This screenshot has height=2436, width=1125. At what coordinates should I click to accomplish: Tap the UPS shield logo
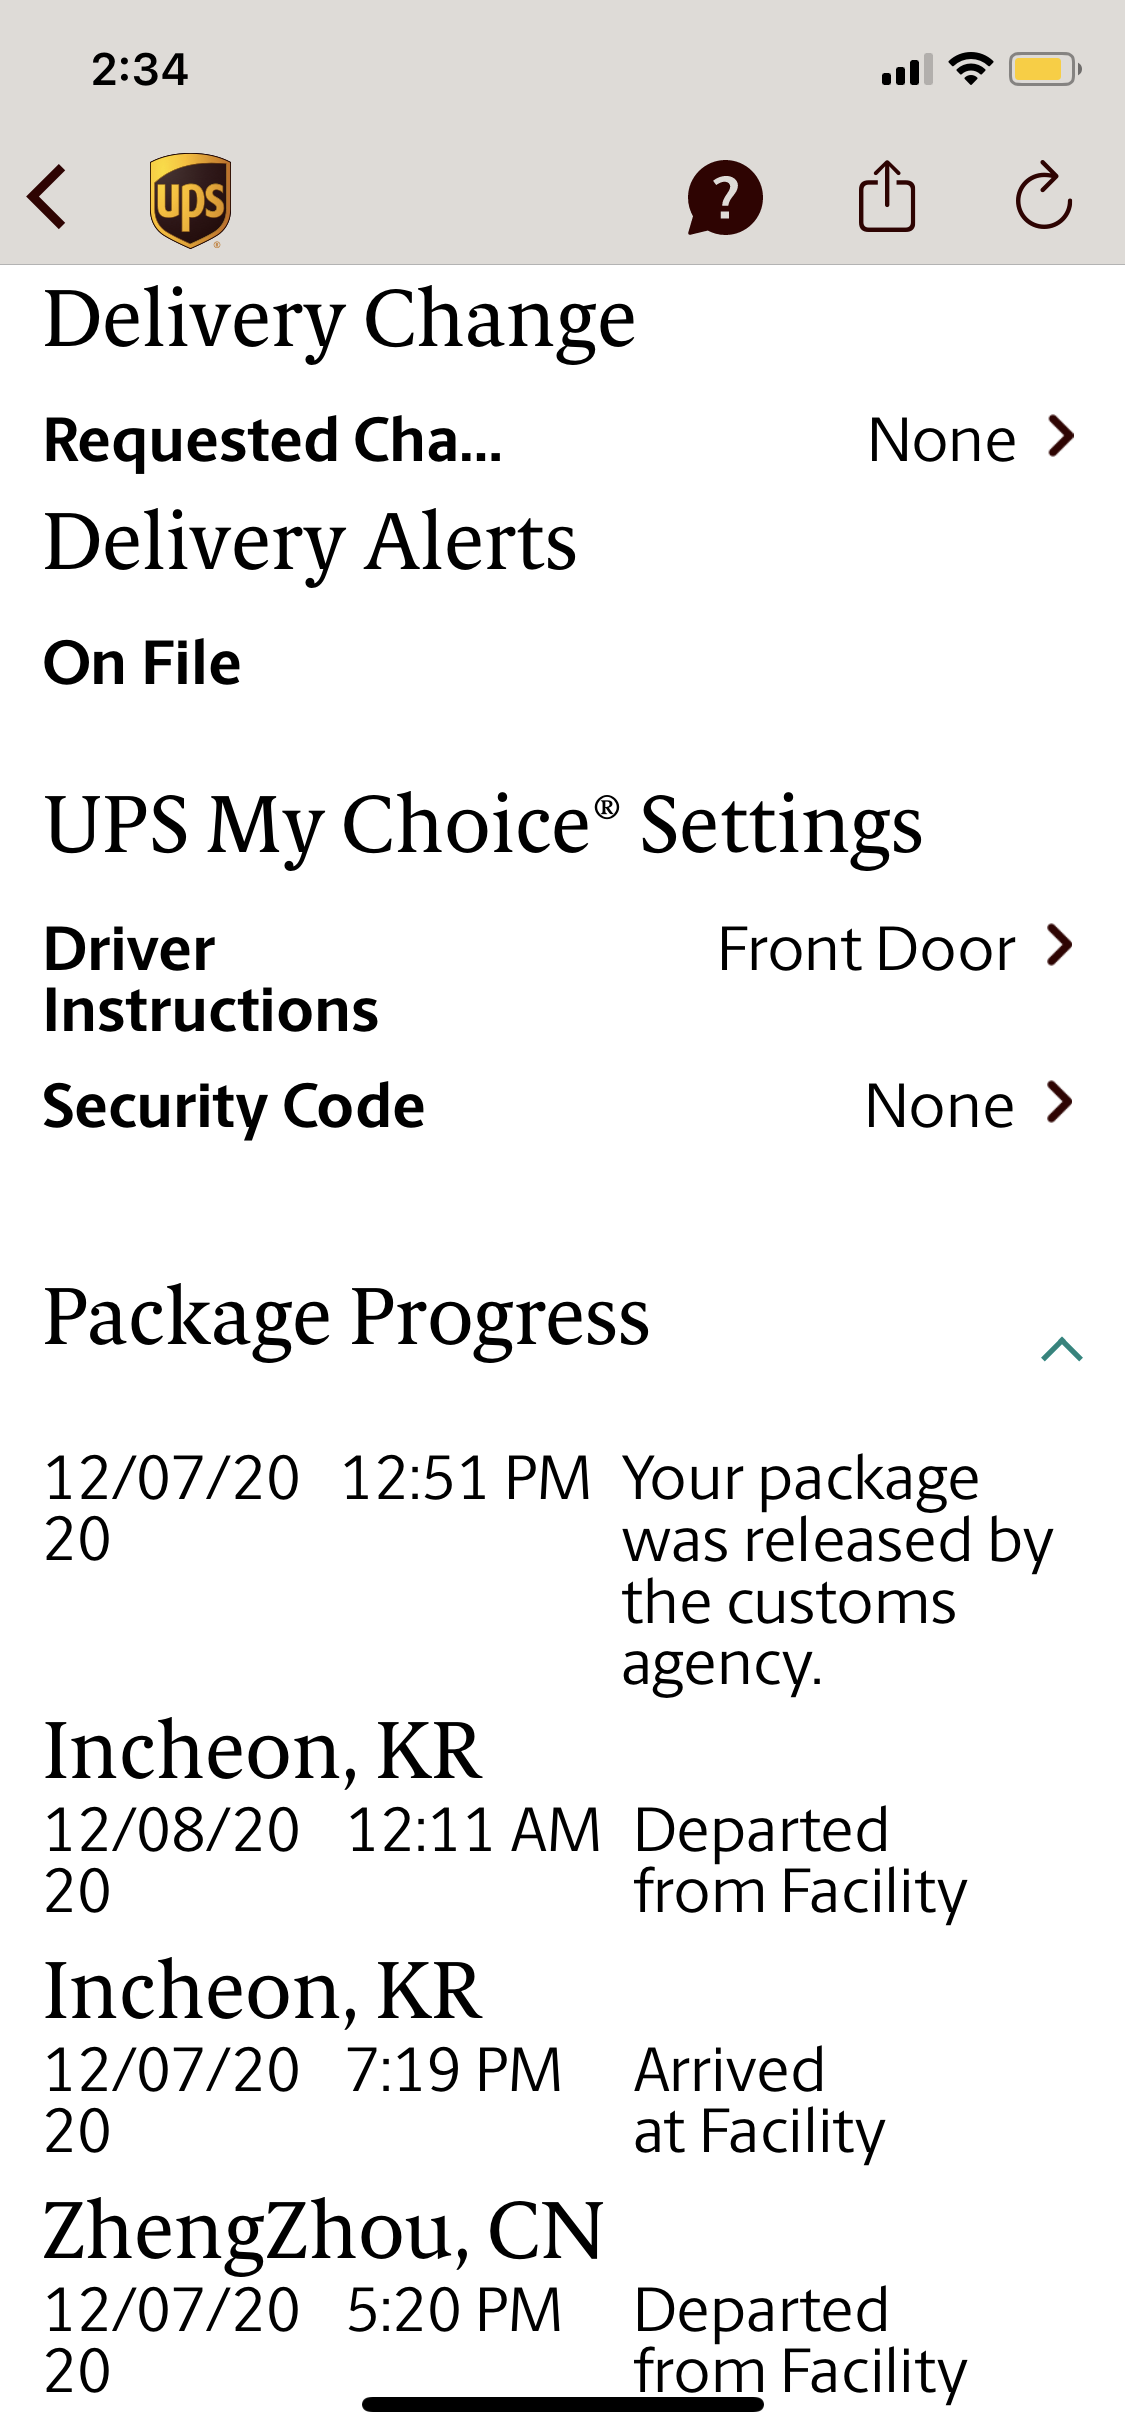coord(190,199)
